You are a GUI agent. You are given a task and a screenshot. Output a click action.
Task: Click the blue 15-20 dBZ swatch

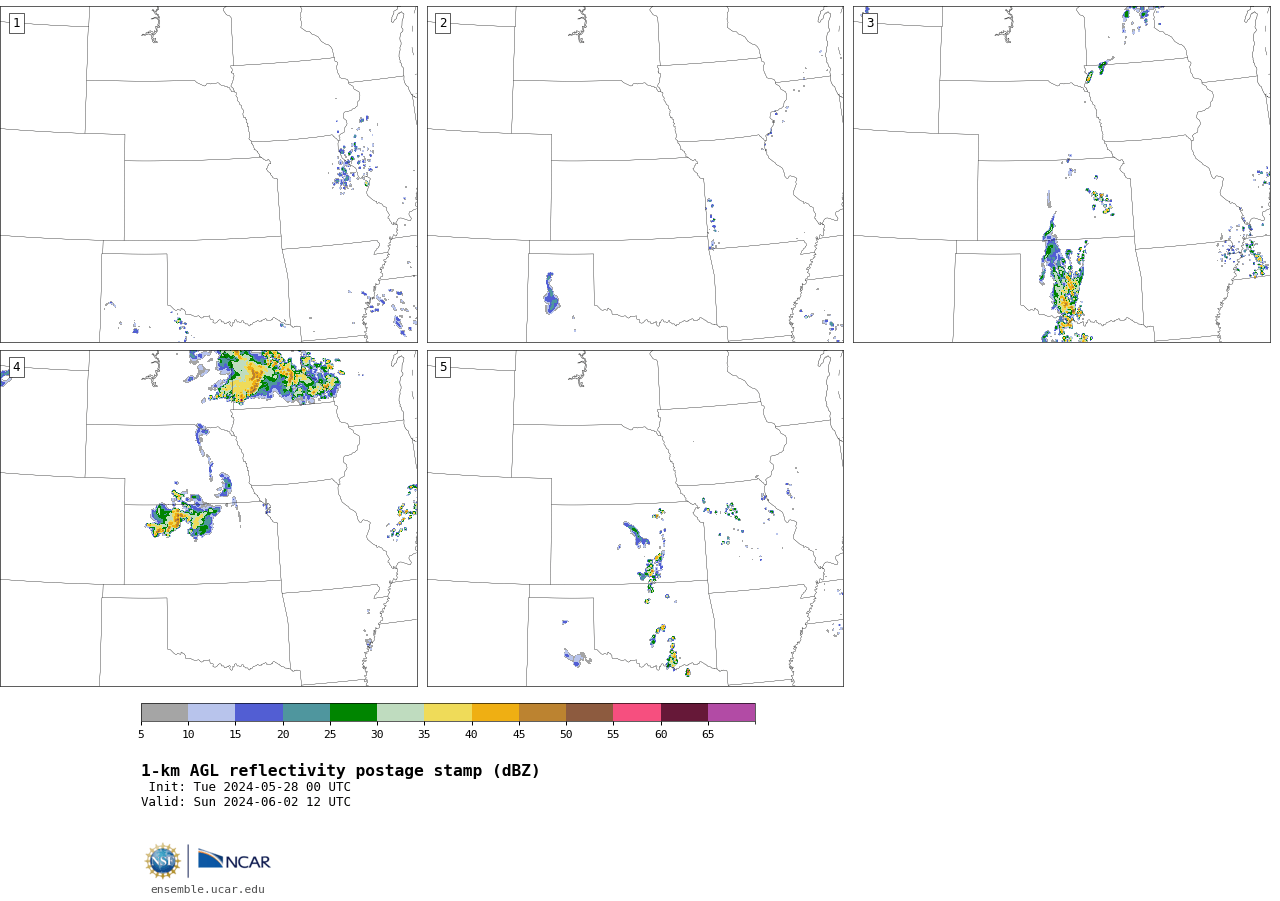(259, 712)
